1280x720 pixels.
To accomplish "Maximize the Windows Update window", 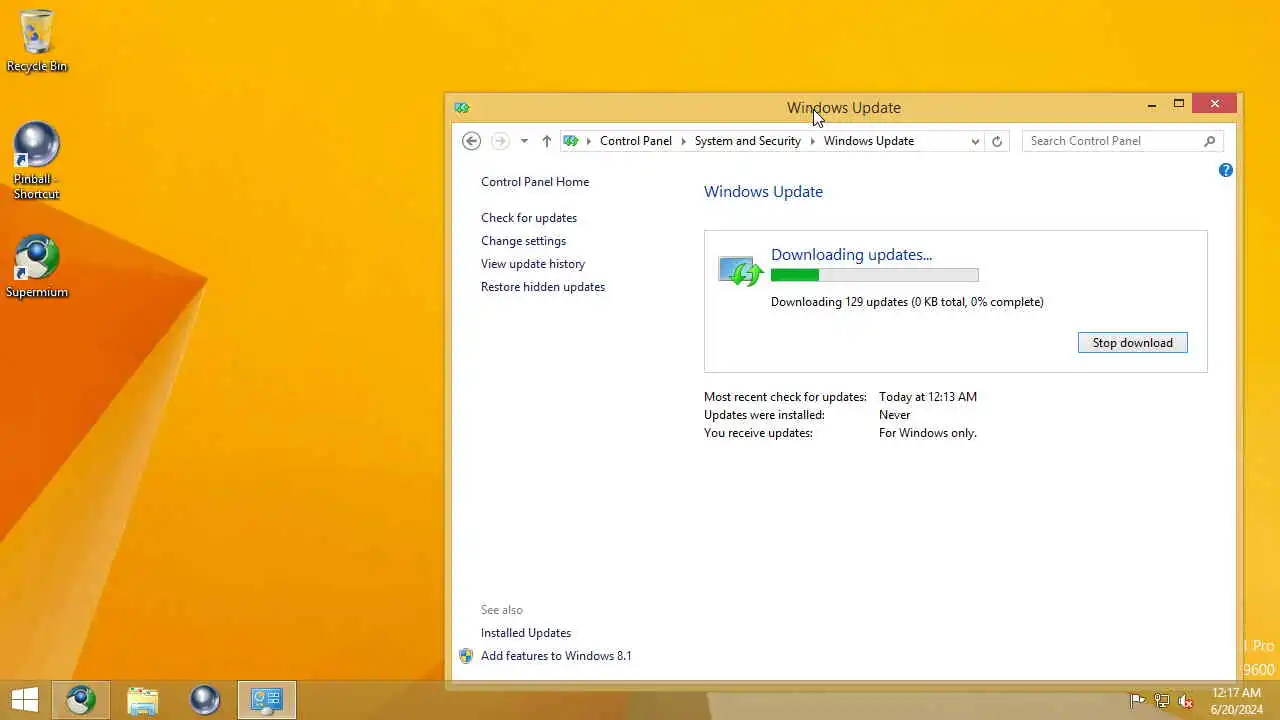I will click(x=1179, y=104).
